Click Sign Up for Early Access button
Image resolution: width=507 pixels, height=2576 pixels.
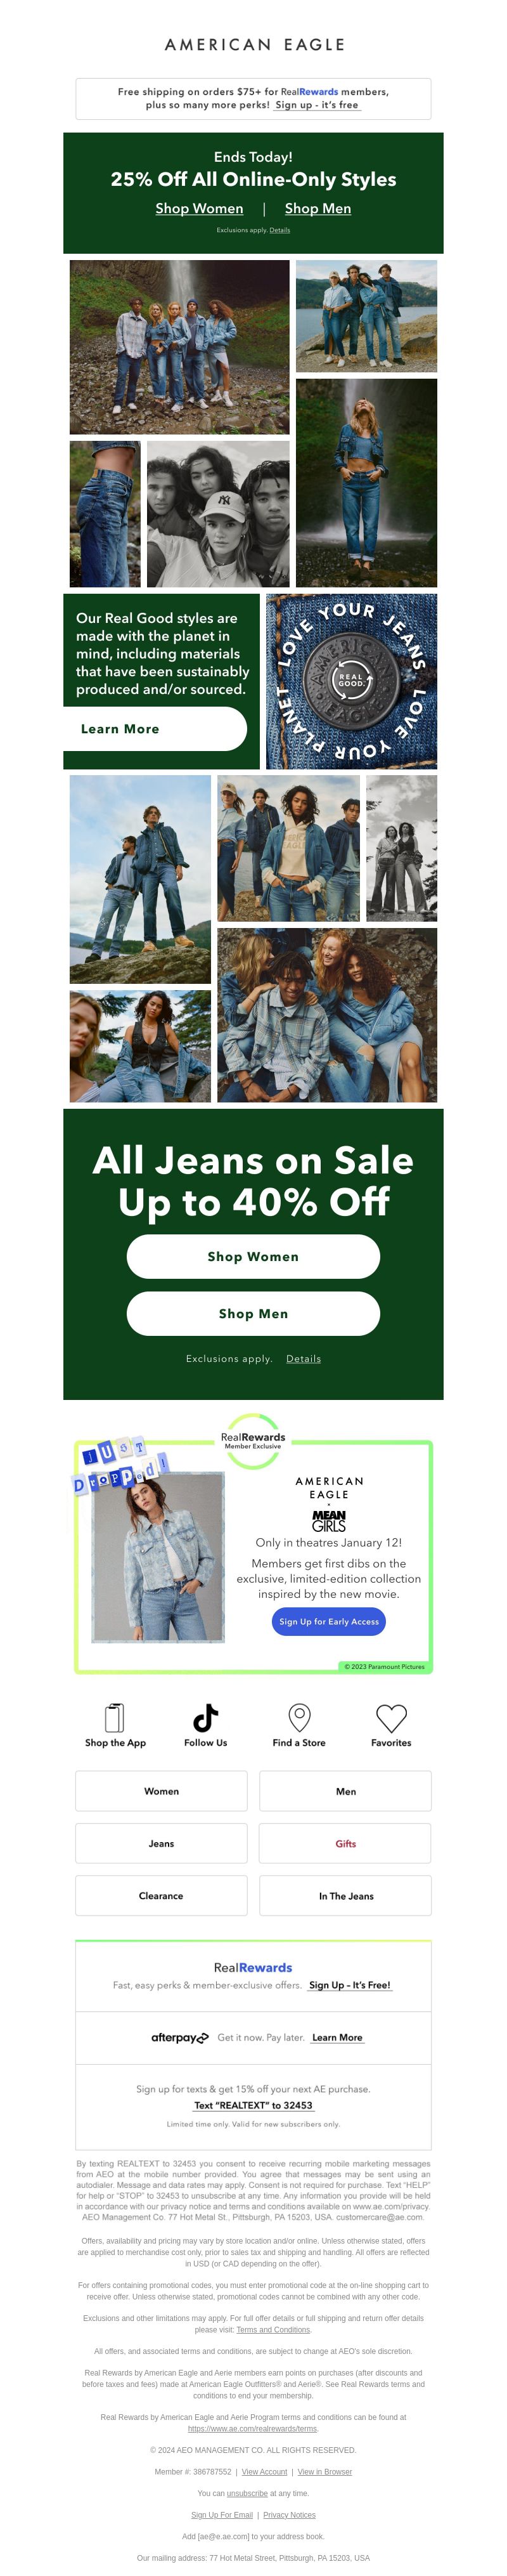pos(329,1621)
